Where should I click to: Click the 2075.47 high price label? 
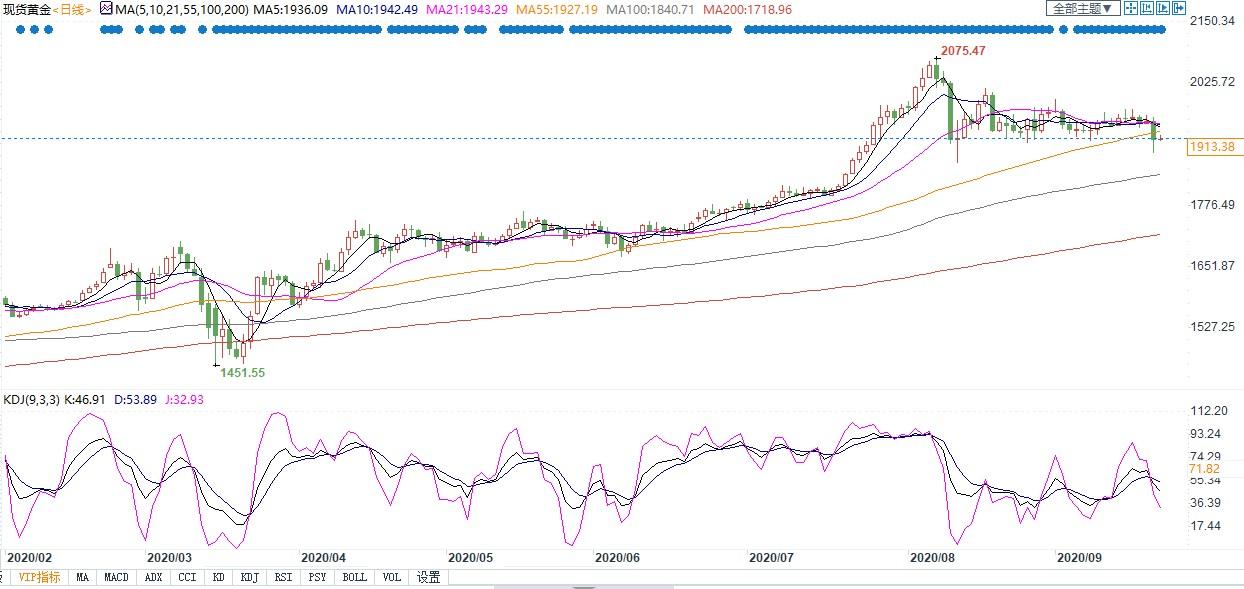coord(965,49)
